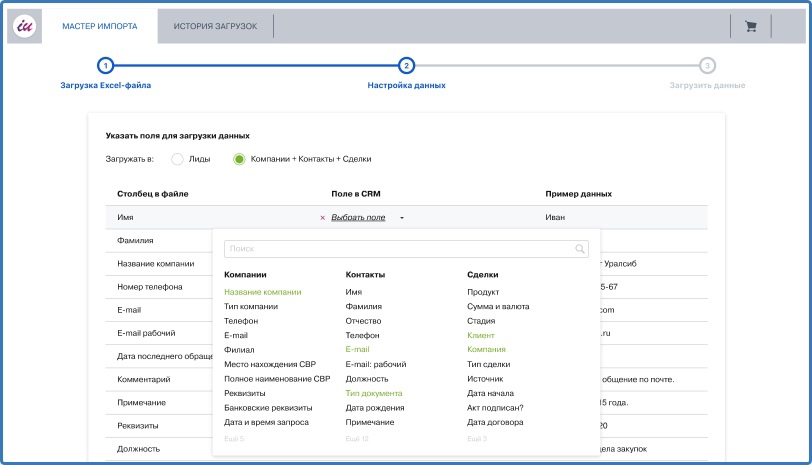The width and height of the screenshot is (812, 465).
Task: Click the Выбрать поле link
Action: click(358, 217)
